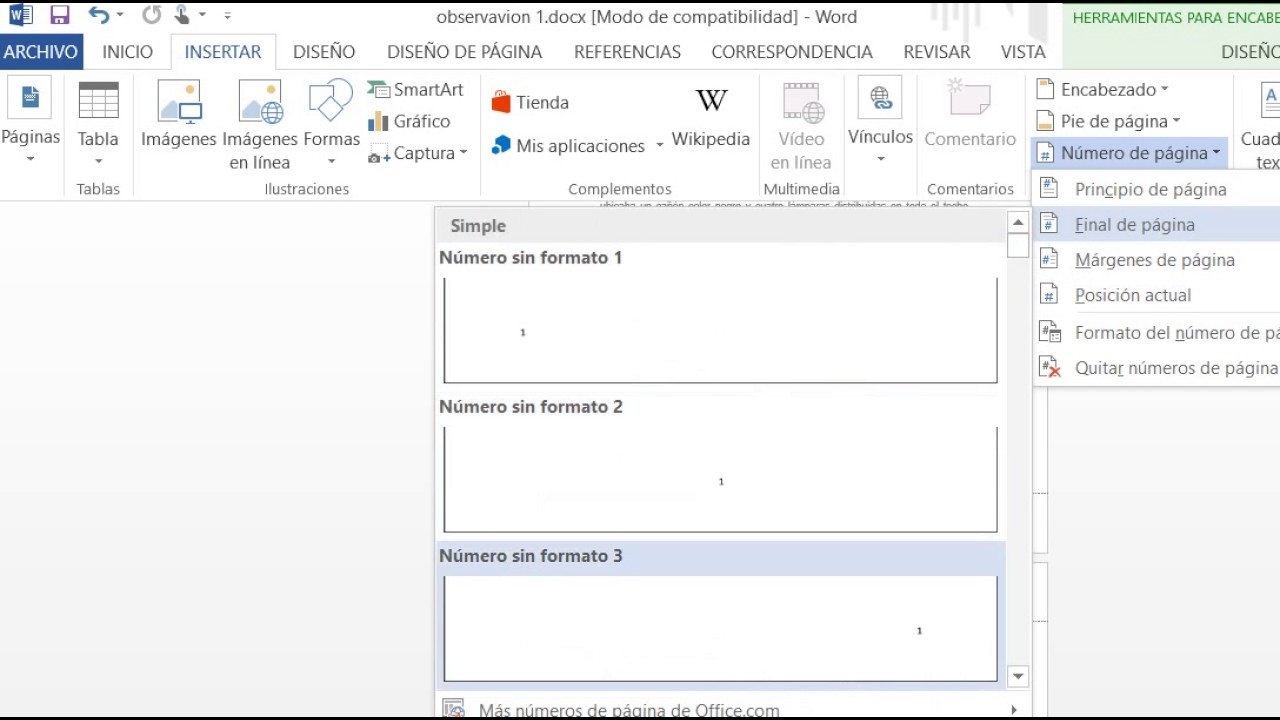Viewport: 1280px width, 720px height.
Task: Switch to the VISTA tab
Action: click(x=1023, y=52)
